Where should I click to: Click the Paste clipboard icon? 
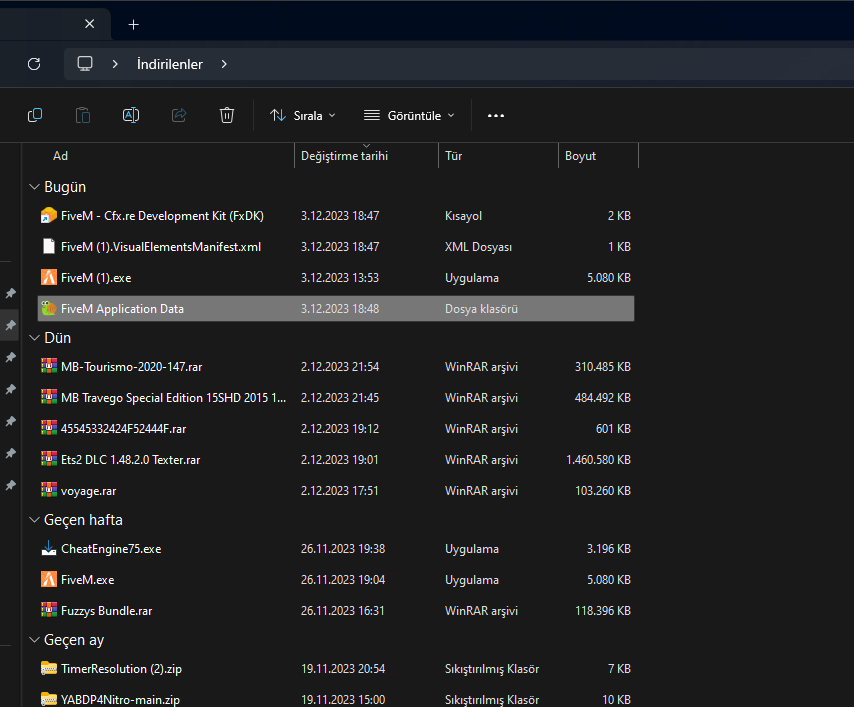(83, 115)
